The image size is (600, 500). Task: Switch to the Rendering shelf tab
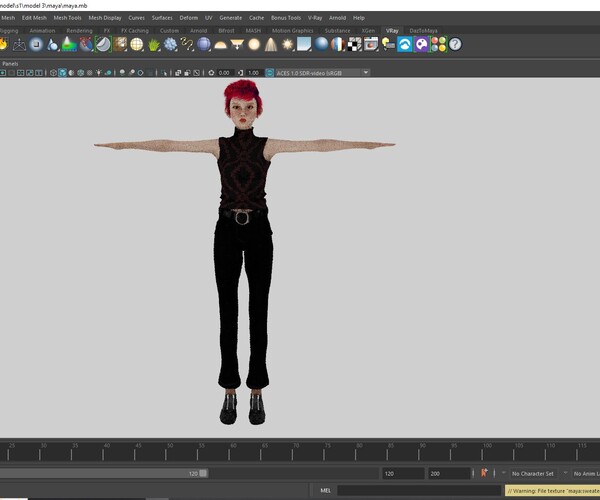(x=80, y=31)
